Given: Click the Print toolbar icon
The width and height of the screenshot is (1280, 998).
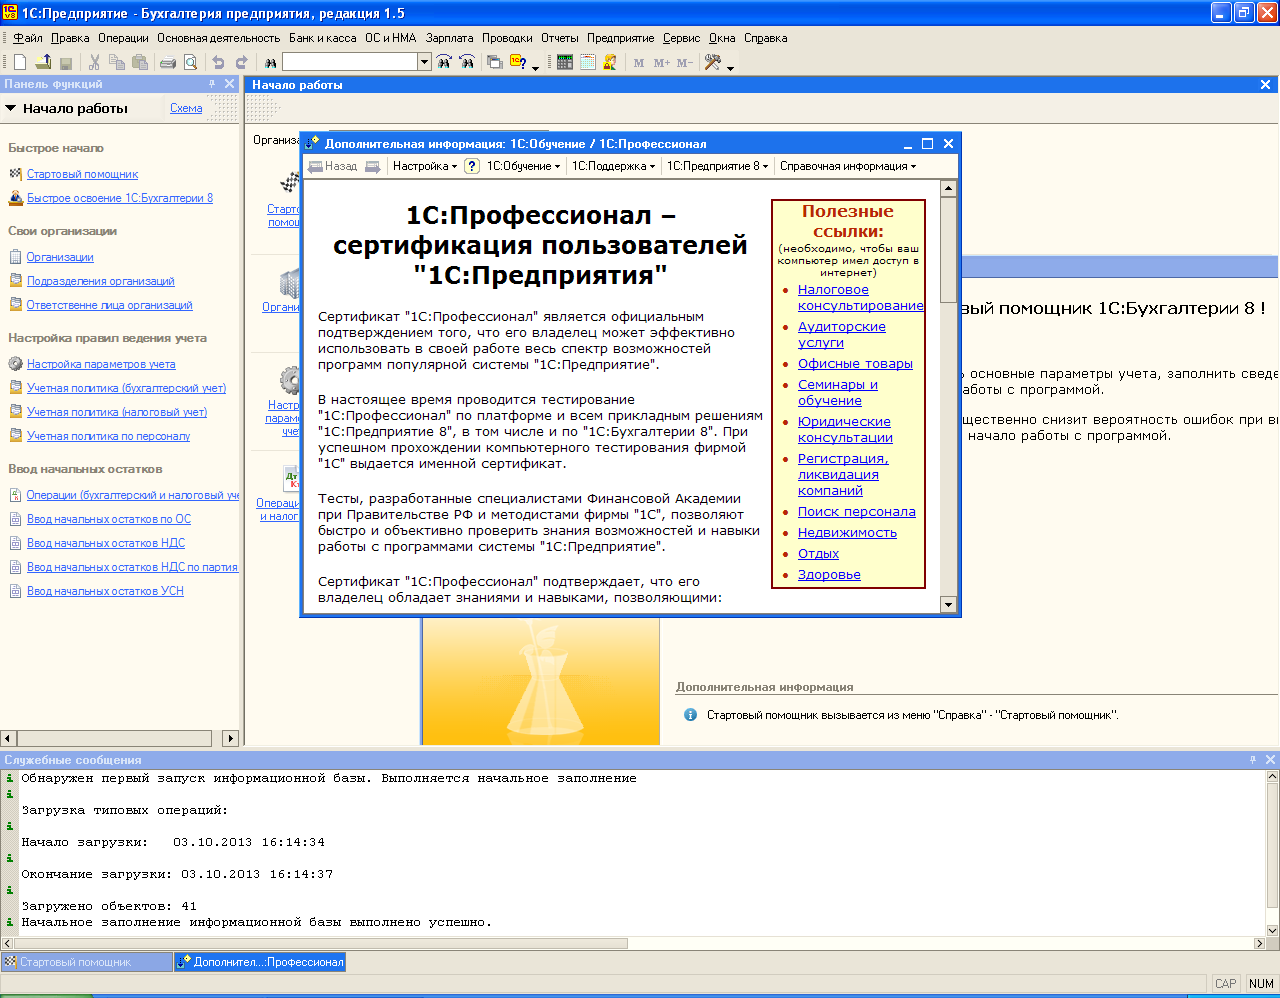Looking at the screenshot, I should coord(168,62).
